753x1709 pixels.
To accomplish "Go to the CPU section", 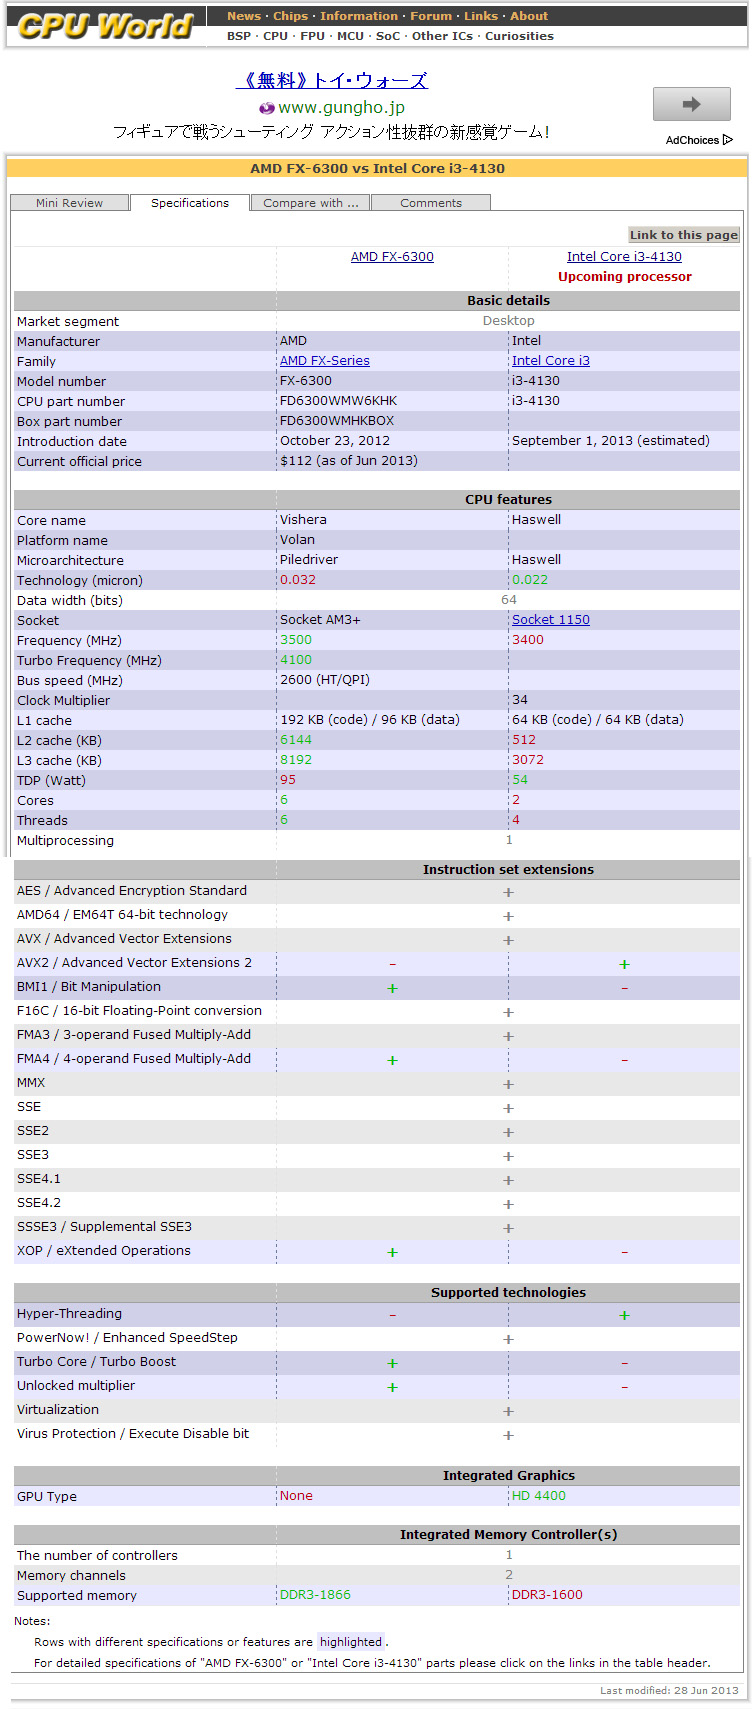I will point(275,36).
